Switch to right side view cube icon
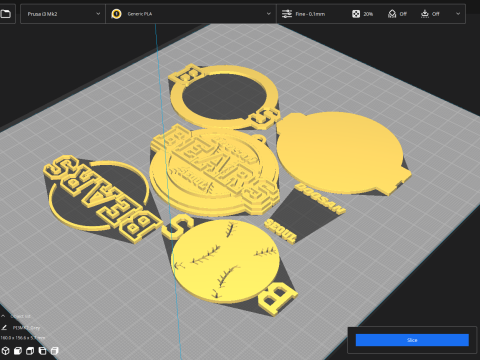The height and width of the screenshot is (360, 480). [x=55, y=351]
